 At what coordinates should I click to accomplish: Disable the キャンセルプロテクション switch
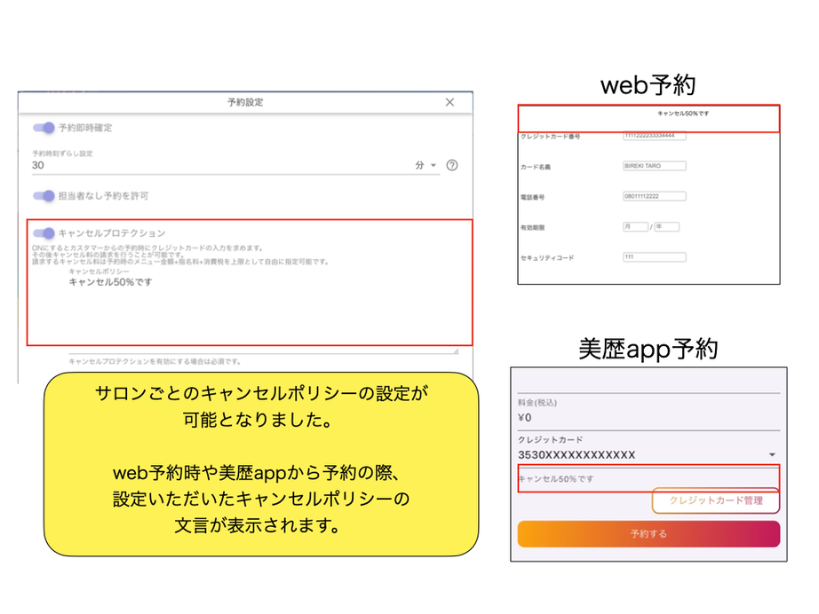(x=44, y=233)
